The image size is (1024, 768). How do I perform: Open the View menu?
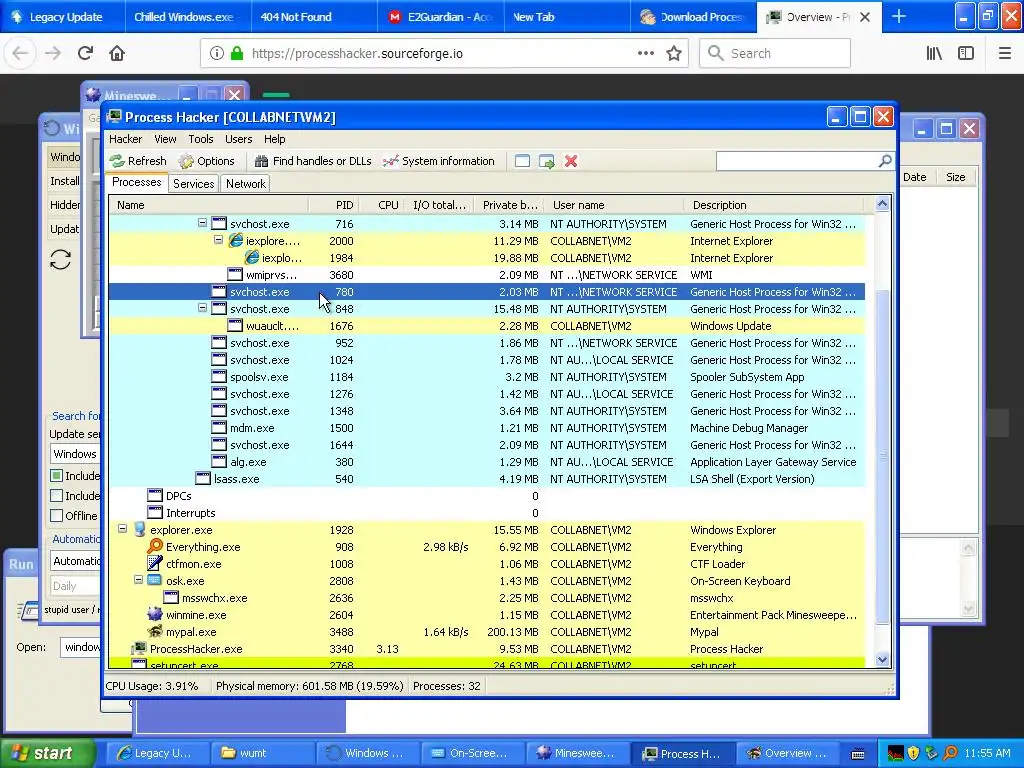(x=165, y=139)
